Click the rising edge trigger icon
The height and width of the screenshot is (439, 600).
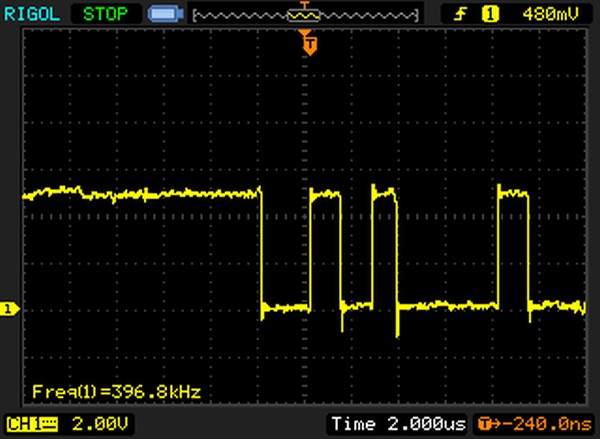pos(462,14)
